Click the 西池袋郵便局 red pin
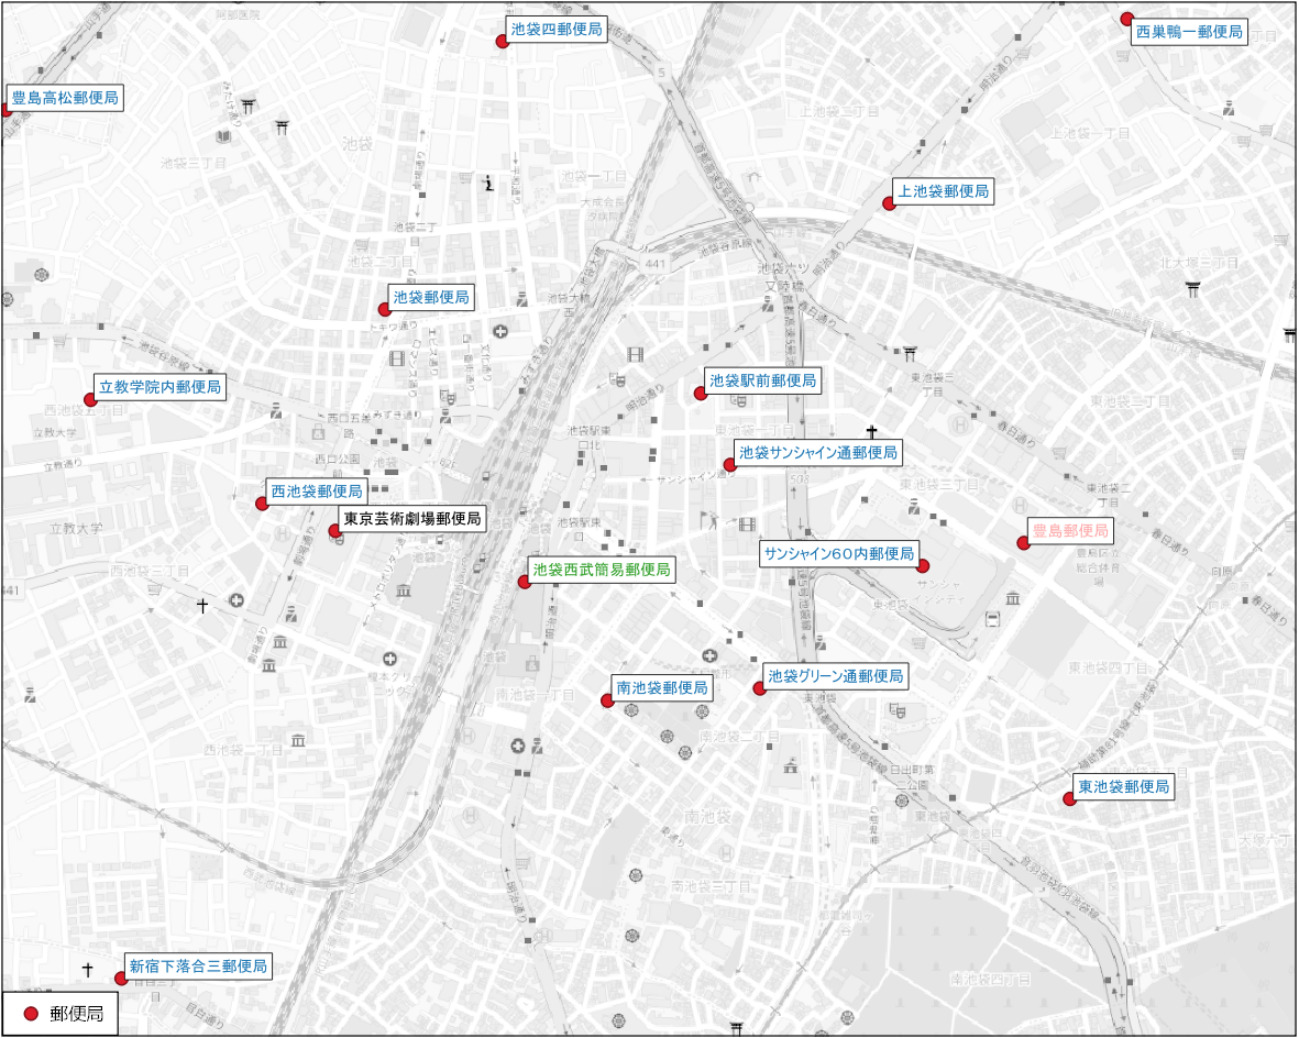 262,504
